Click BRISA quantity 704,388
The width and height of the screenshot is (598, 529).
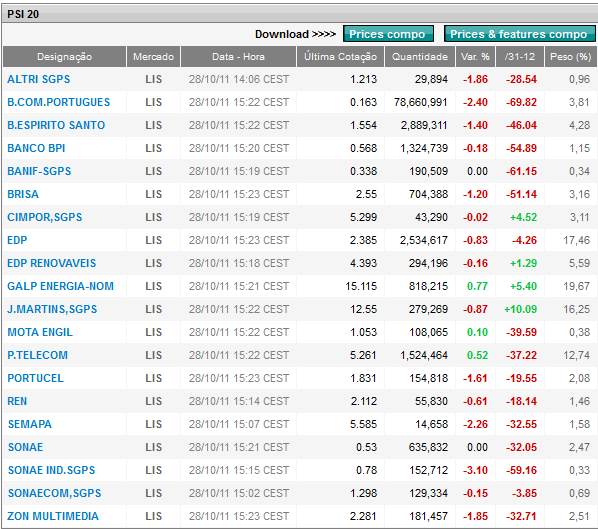click(428, 194)
